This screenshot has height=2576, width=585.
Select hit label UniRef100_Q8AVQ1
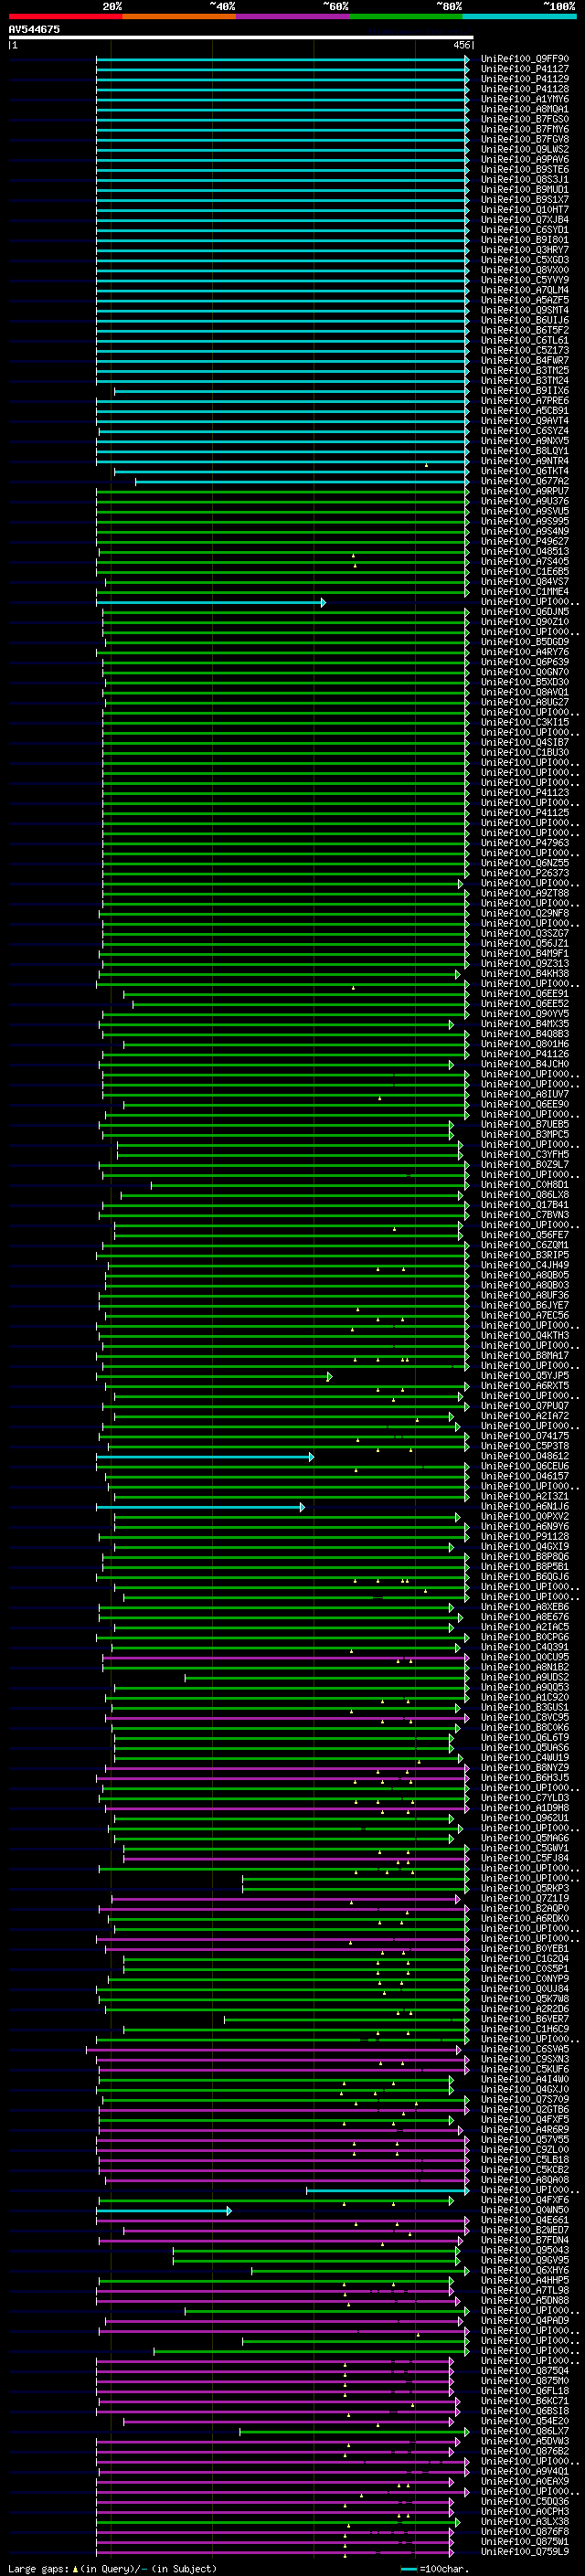coord(524,692)
